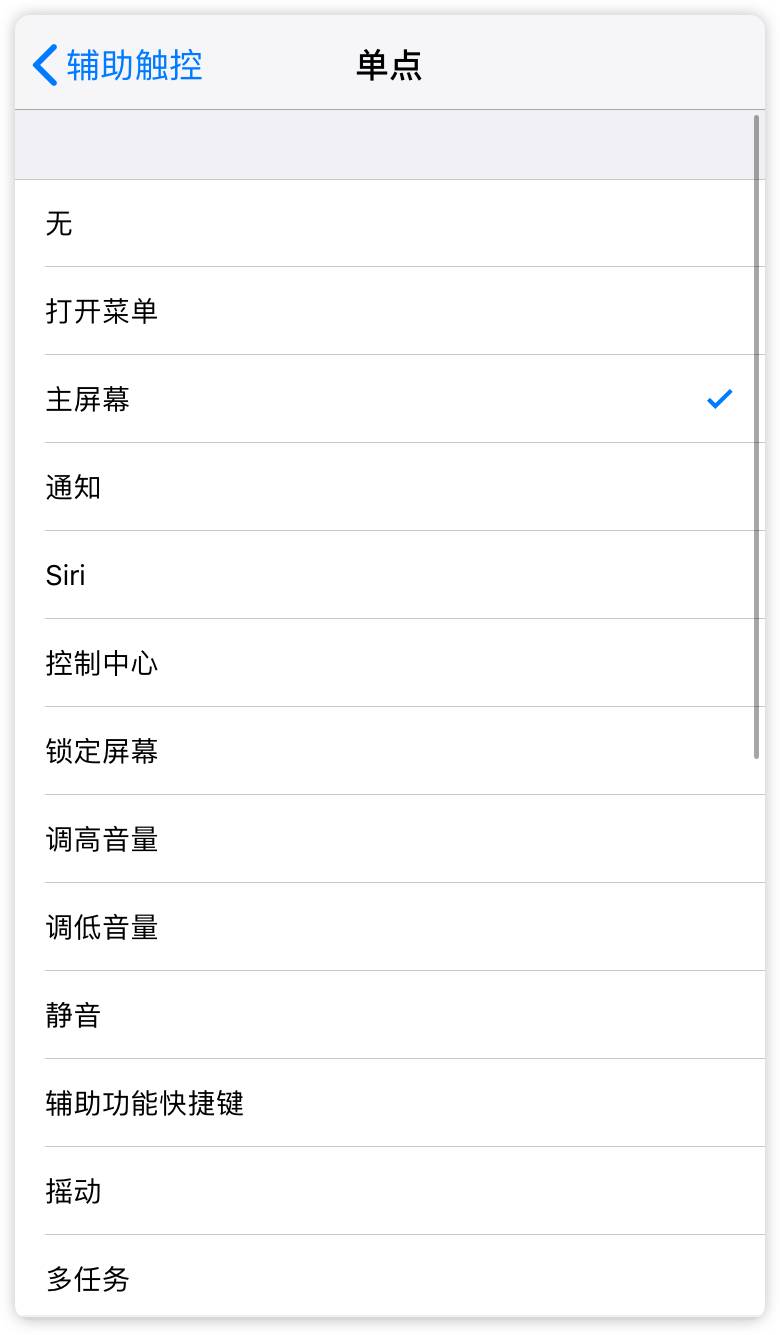The height and width of the screenshot is (1335, 780).
Task: Go back to 辅助触控 settings
Action: point(134,65)
